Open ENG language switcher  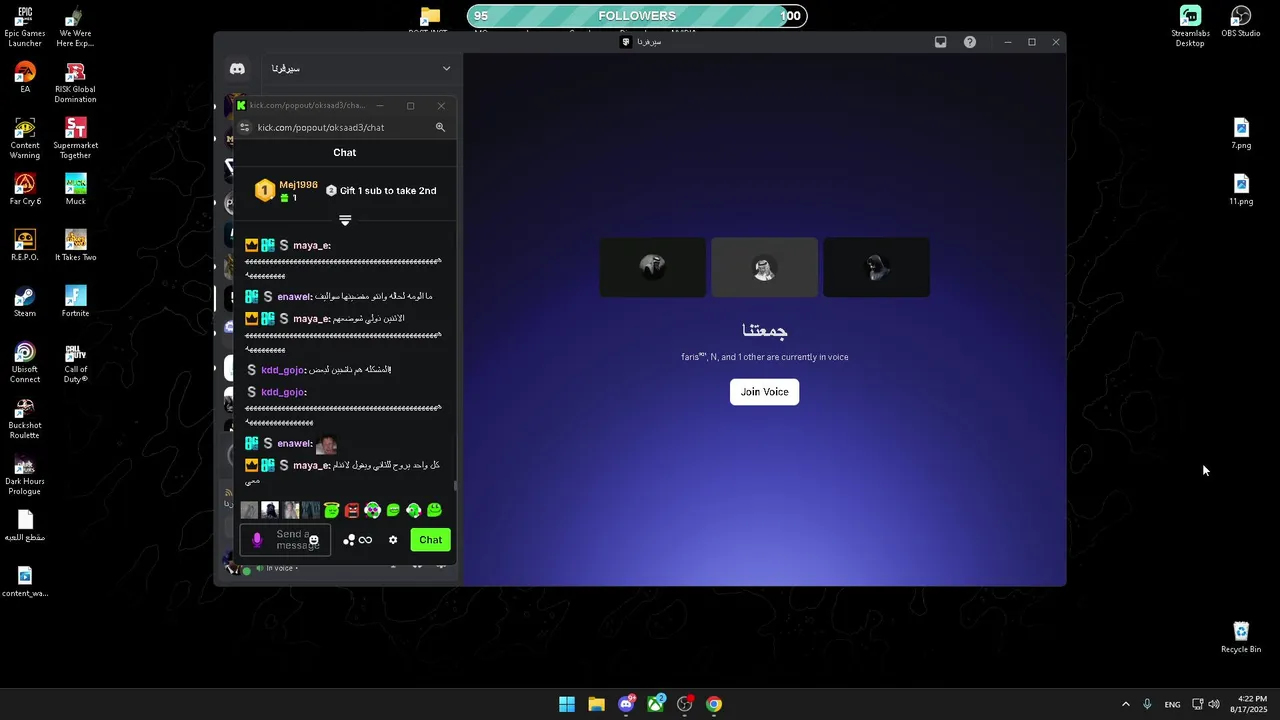click(1172, 705)
